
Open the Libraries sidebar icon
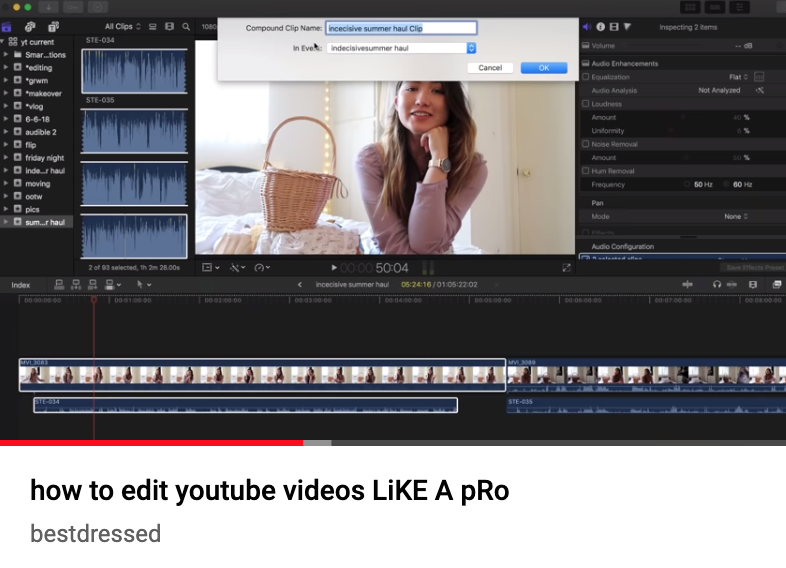[6, 26]
